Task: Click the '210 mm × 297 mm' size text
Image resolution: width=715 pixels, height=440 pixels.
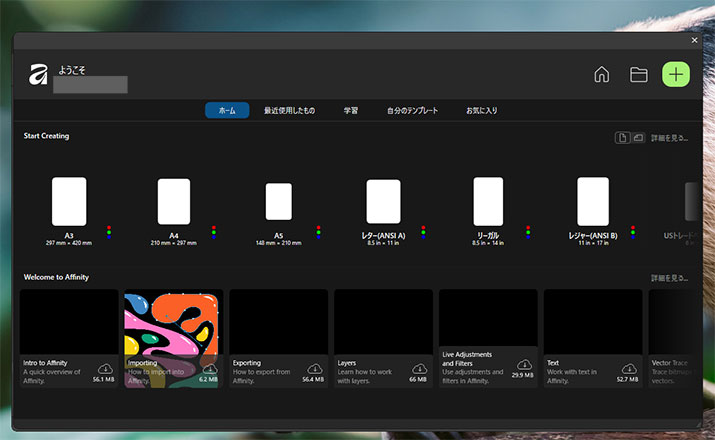Action: (x=174, y=243)
